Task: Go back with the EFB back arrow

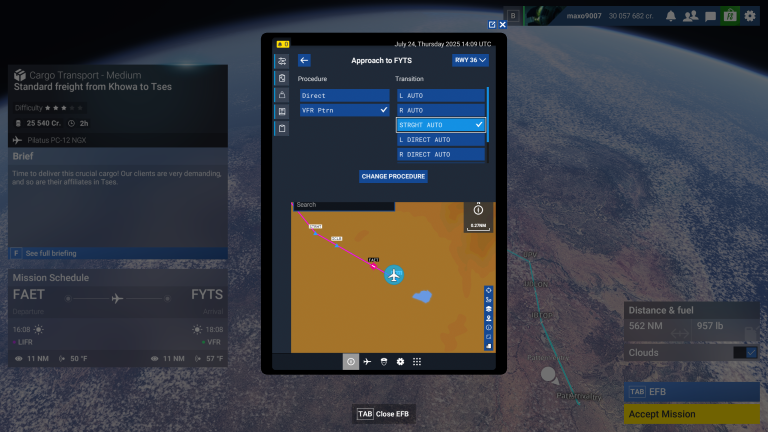Action: (304, 60)
